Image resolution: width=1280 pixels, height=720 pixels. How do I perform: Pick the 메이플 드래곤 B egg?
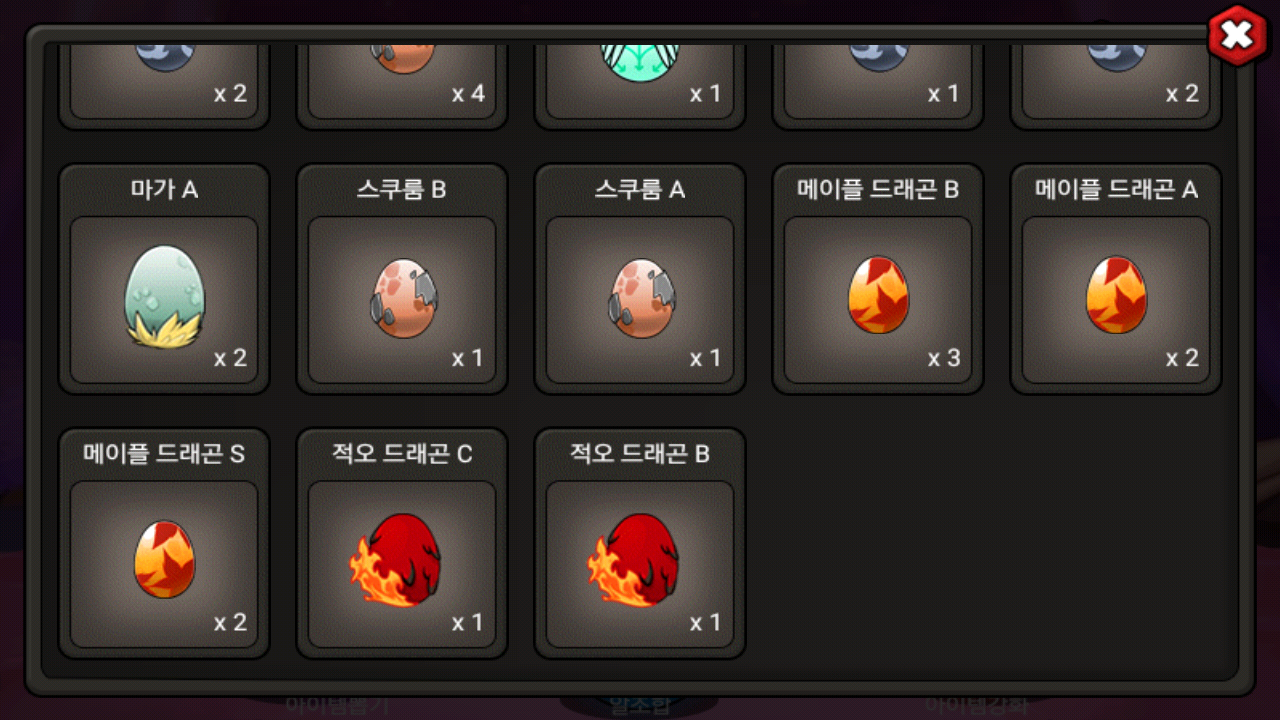click(878, 295)
